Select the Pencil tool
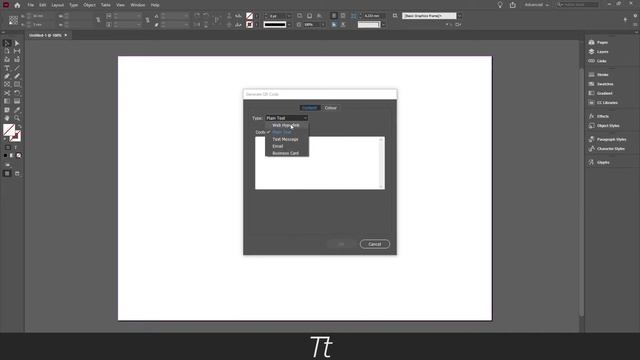 coord(17,76)
